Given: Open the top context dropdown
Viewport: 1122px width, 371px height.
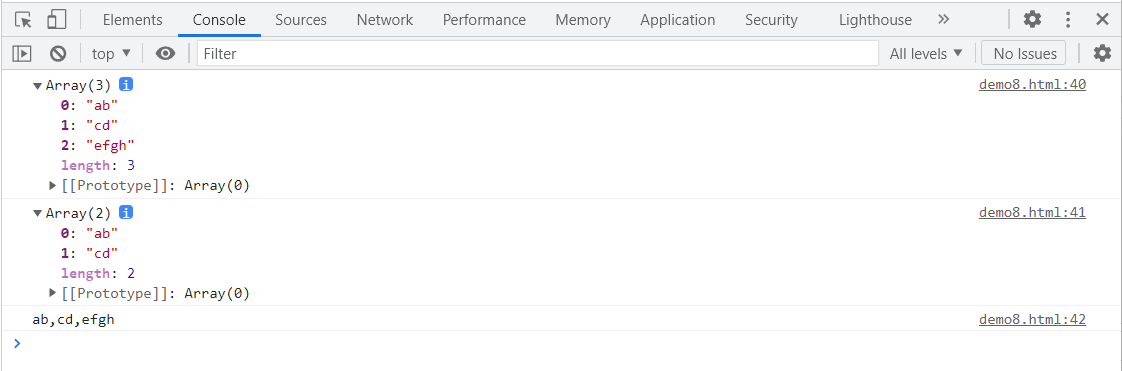Looking at the screenshot, I should click(x=111, y=53).
